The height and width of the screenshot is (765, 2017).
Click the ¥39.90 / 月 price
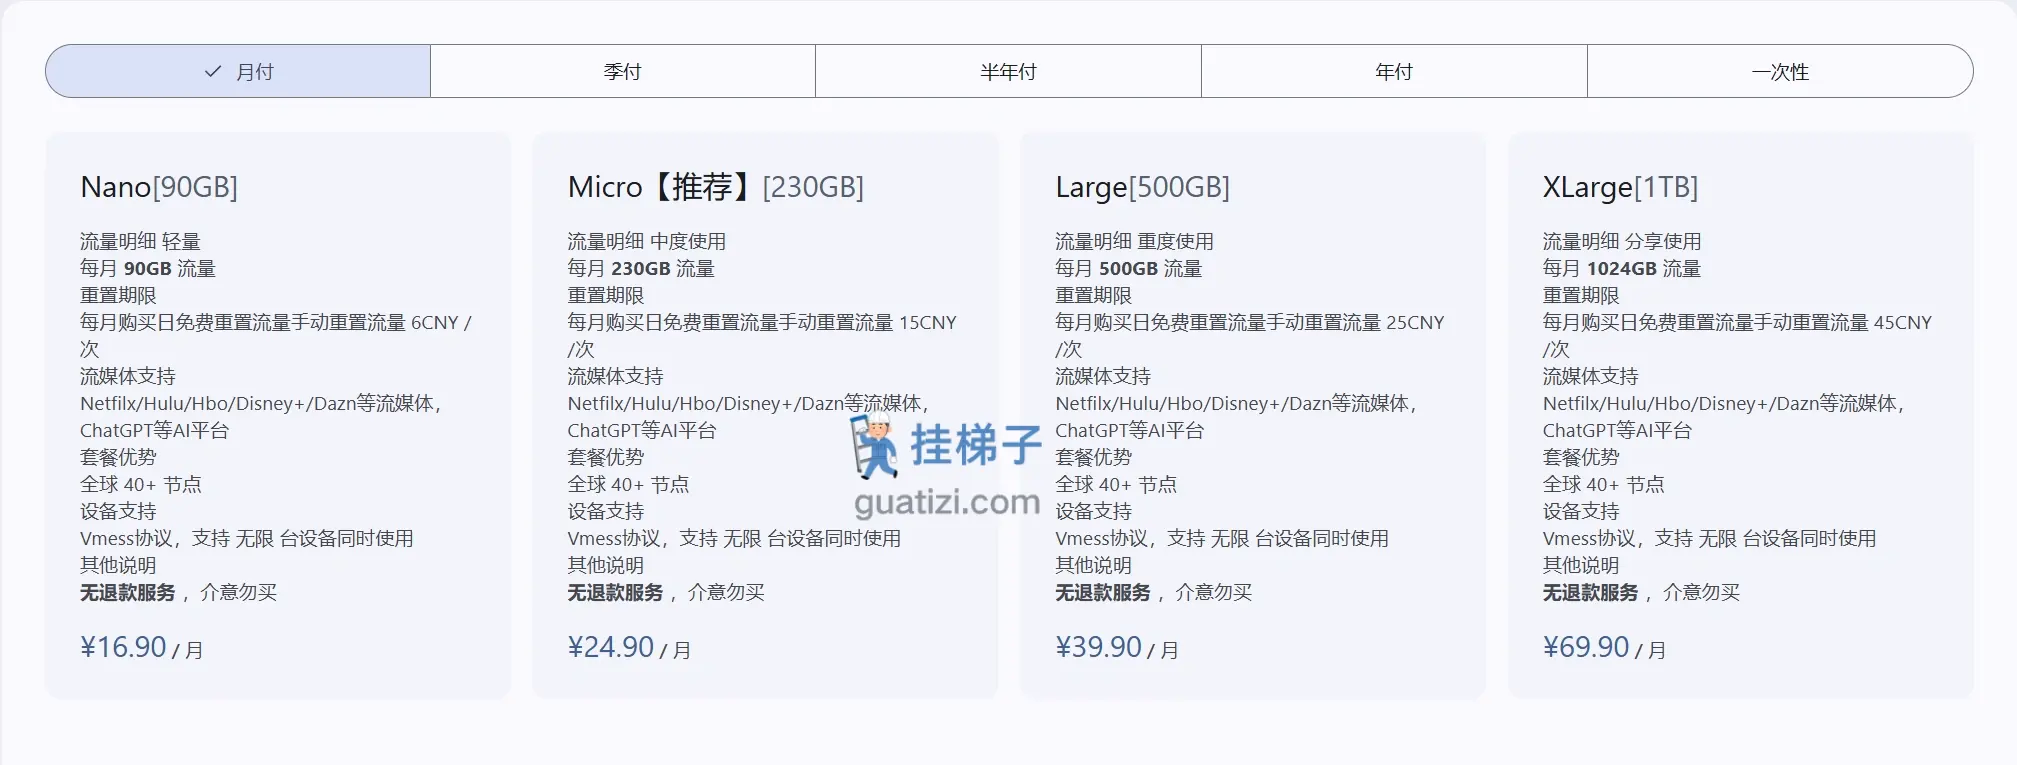[1117, 648]
